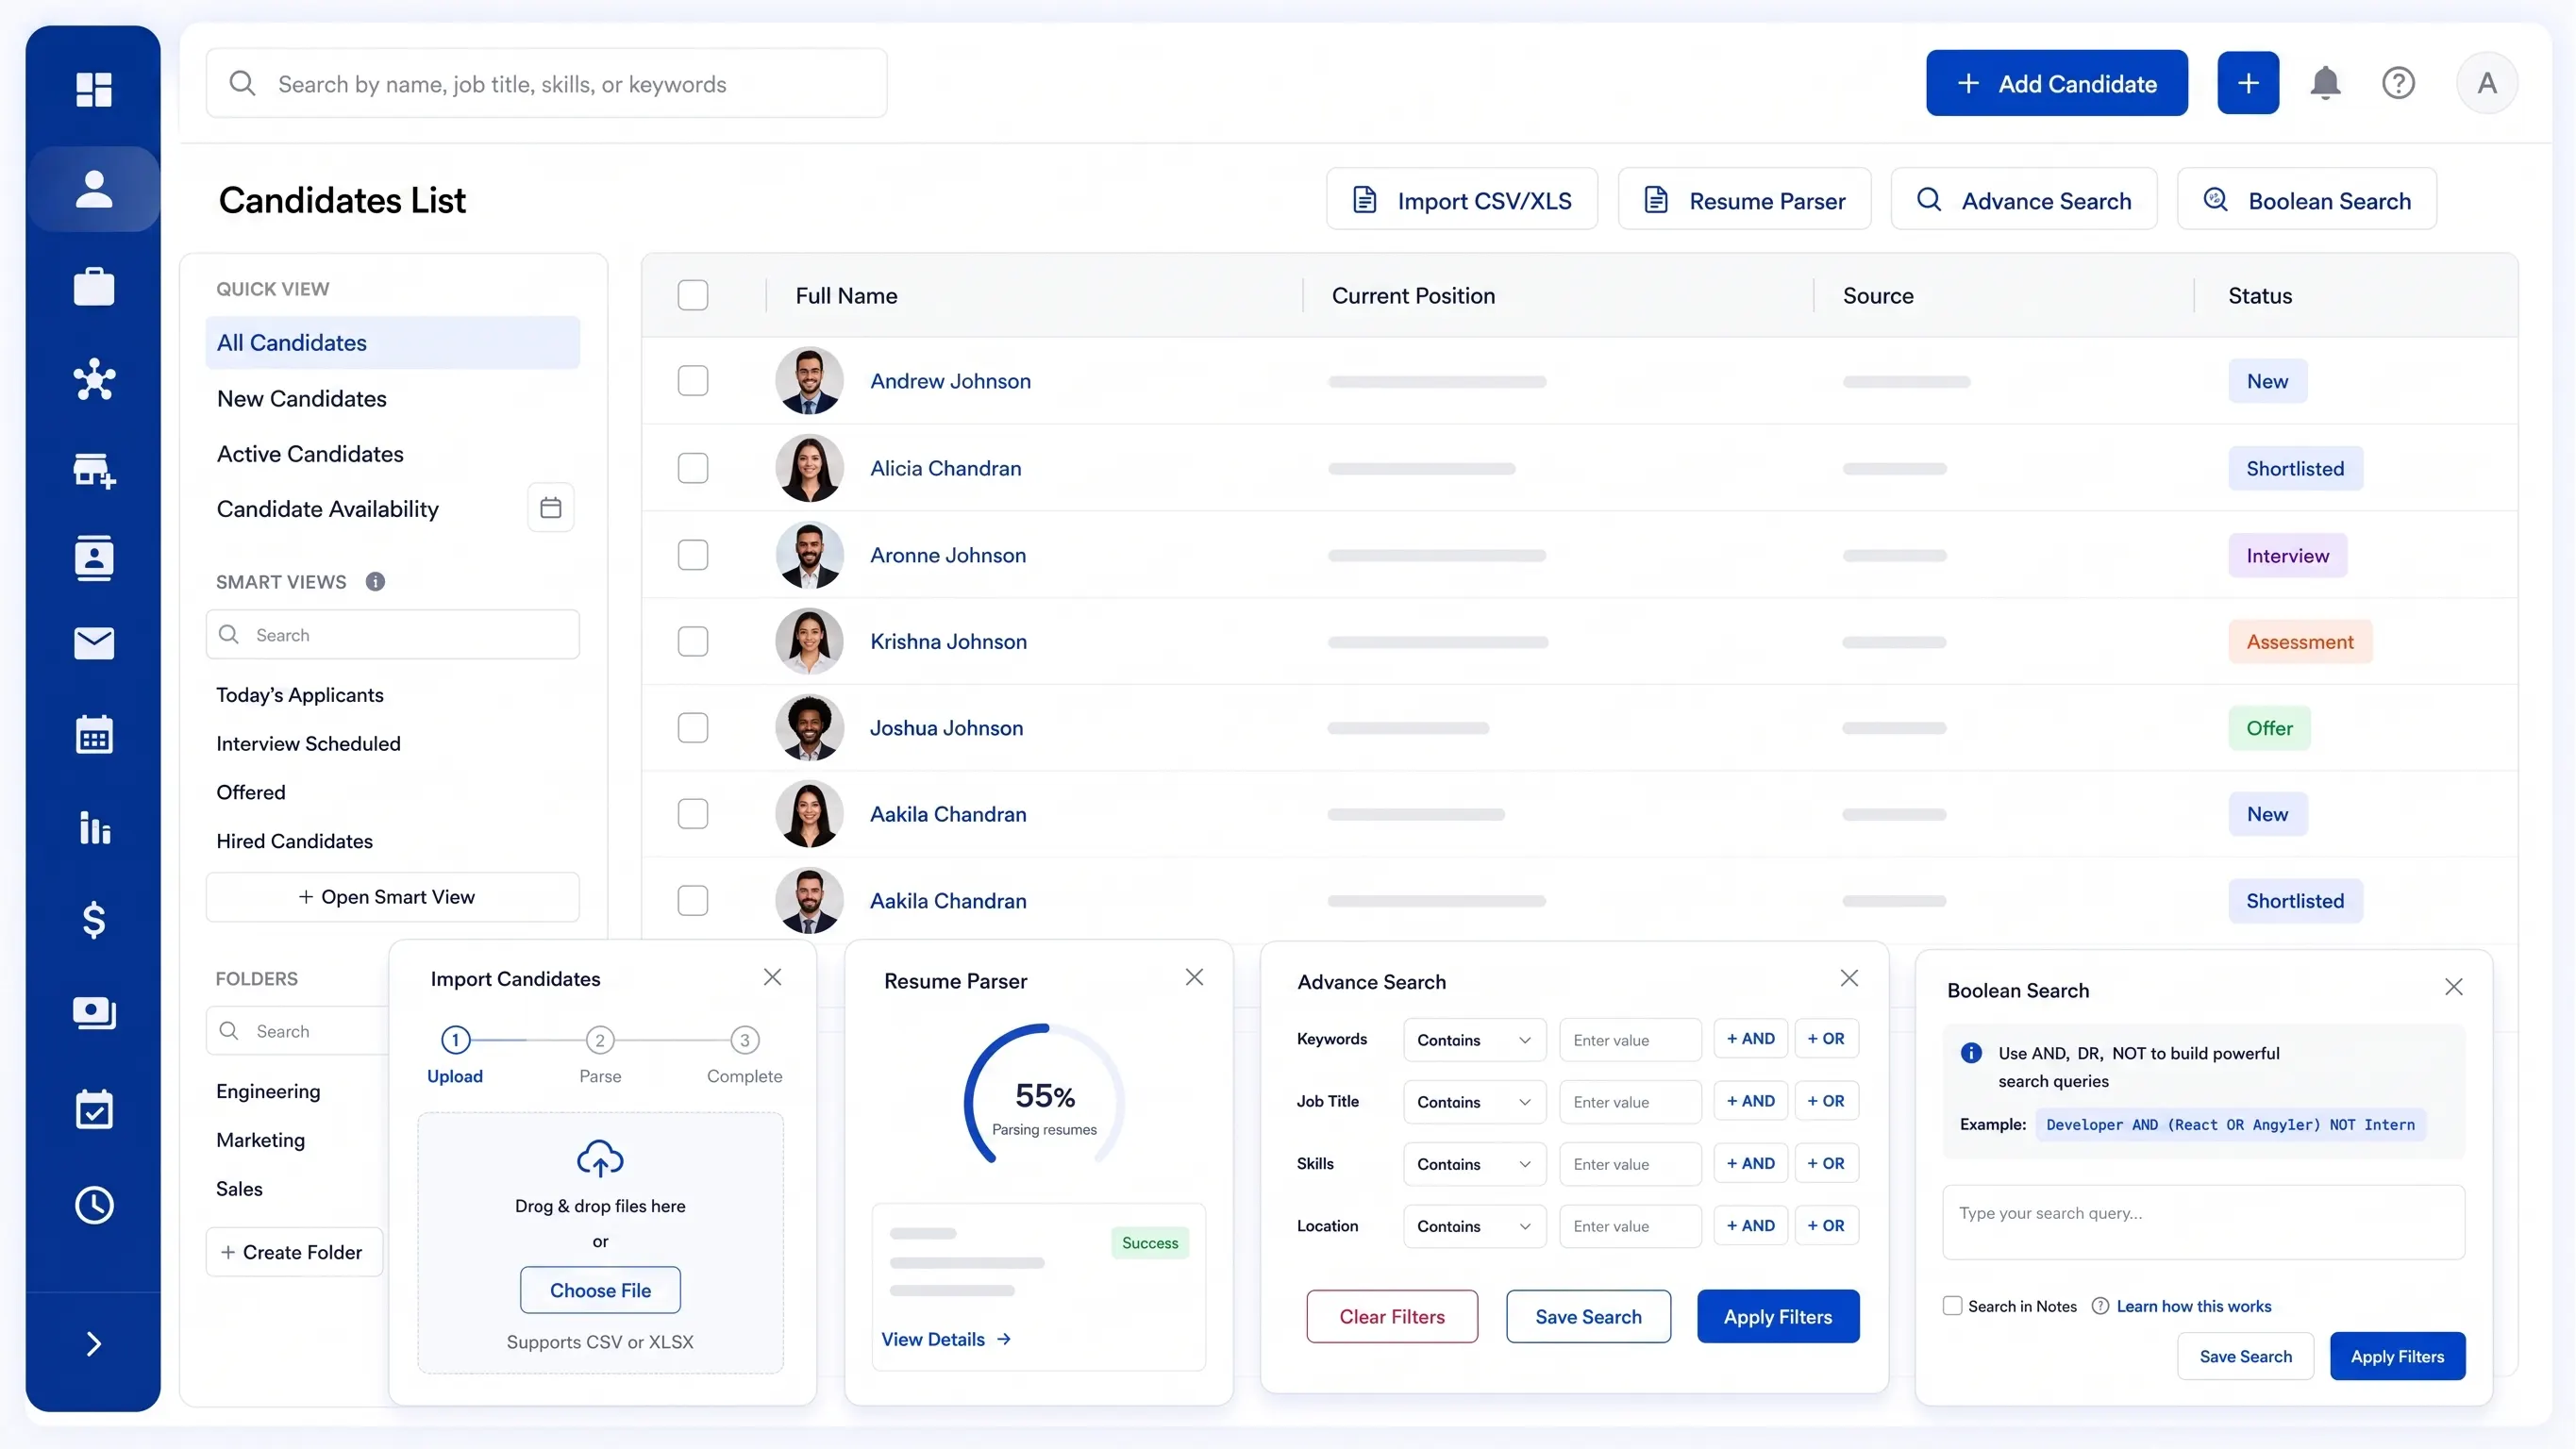The height and width of the screenshot is (1449, 2576).
Task: Close the Boolean Search panel
Action: coord(2453,987)
